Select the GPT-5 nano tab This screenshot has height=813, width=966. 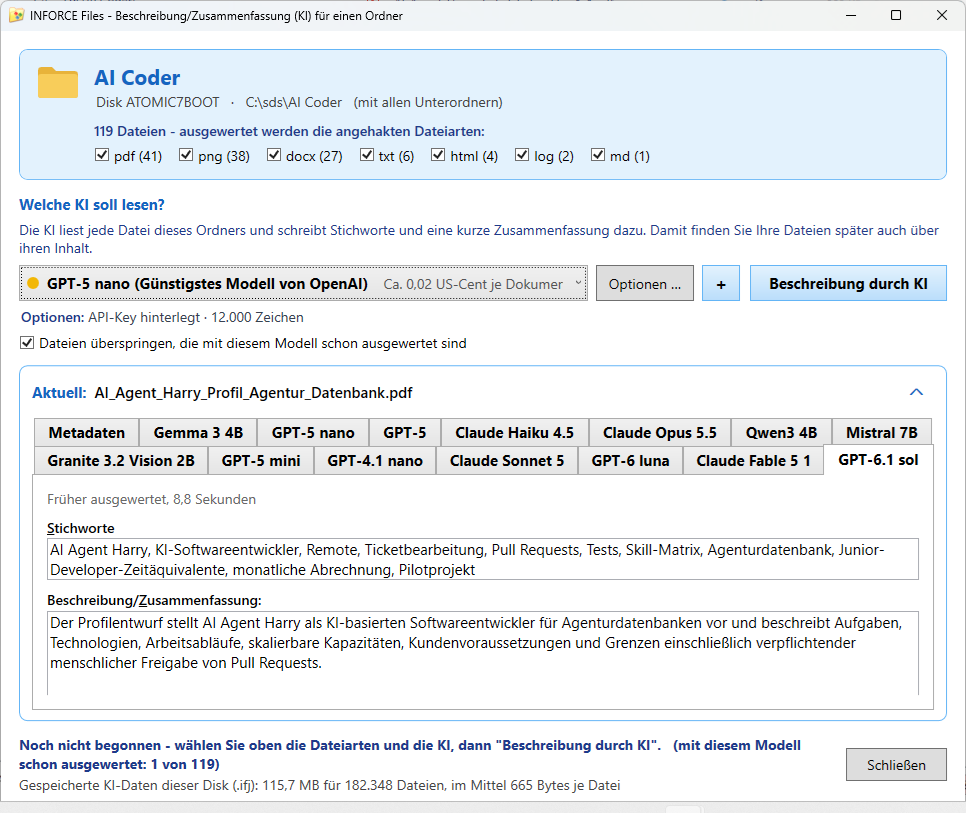[x=313, y=432]
